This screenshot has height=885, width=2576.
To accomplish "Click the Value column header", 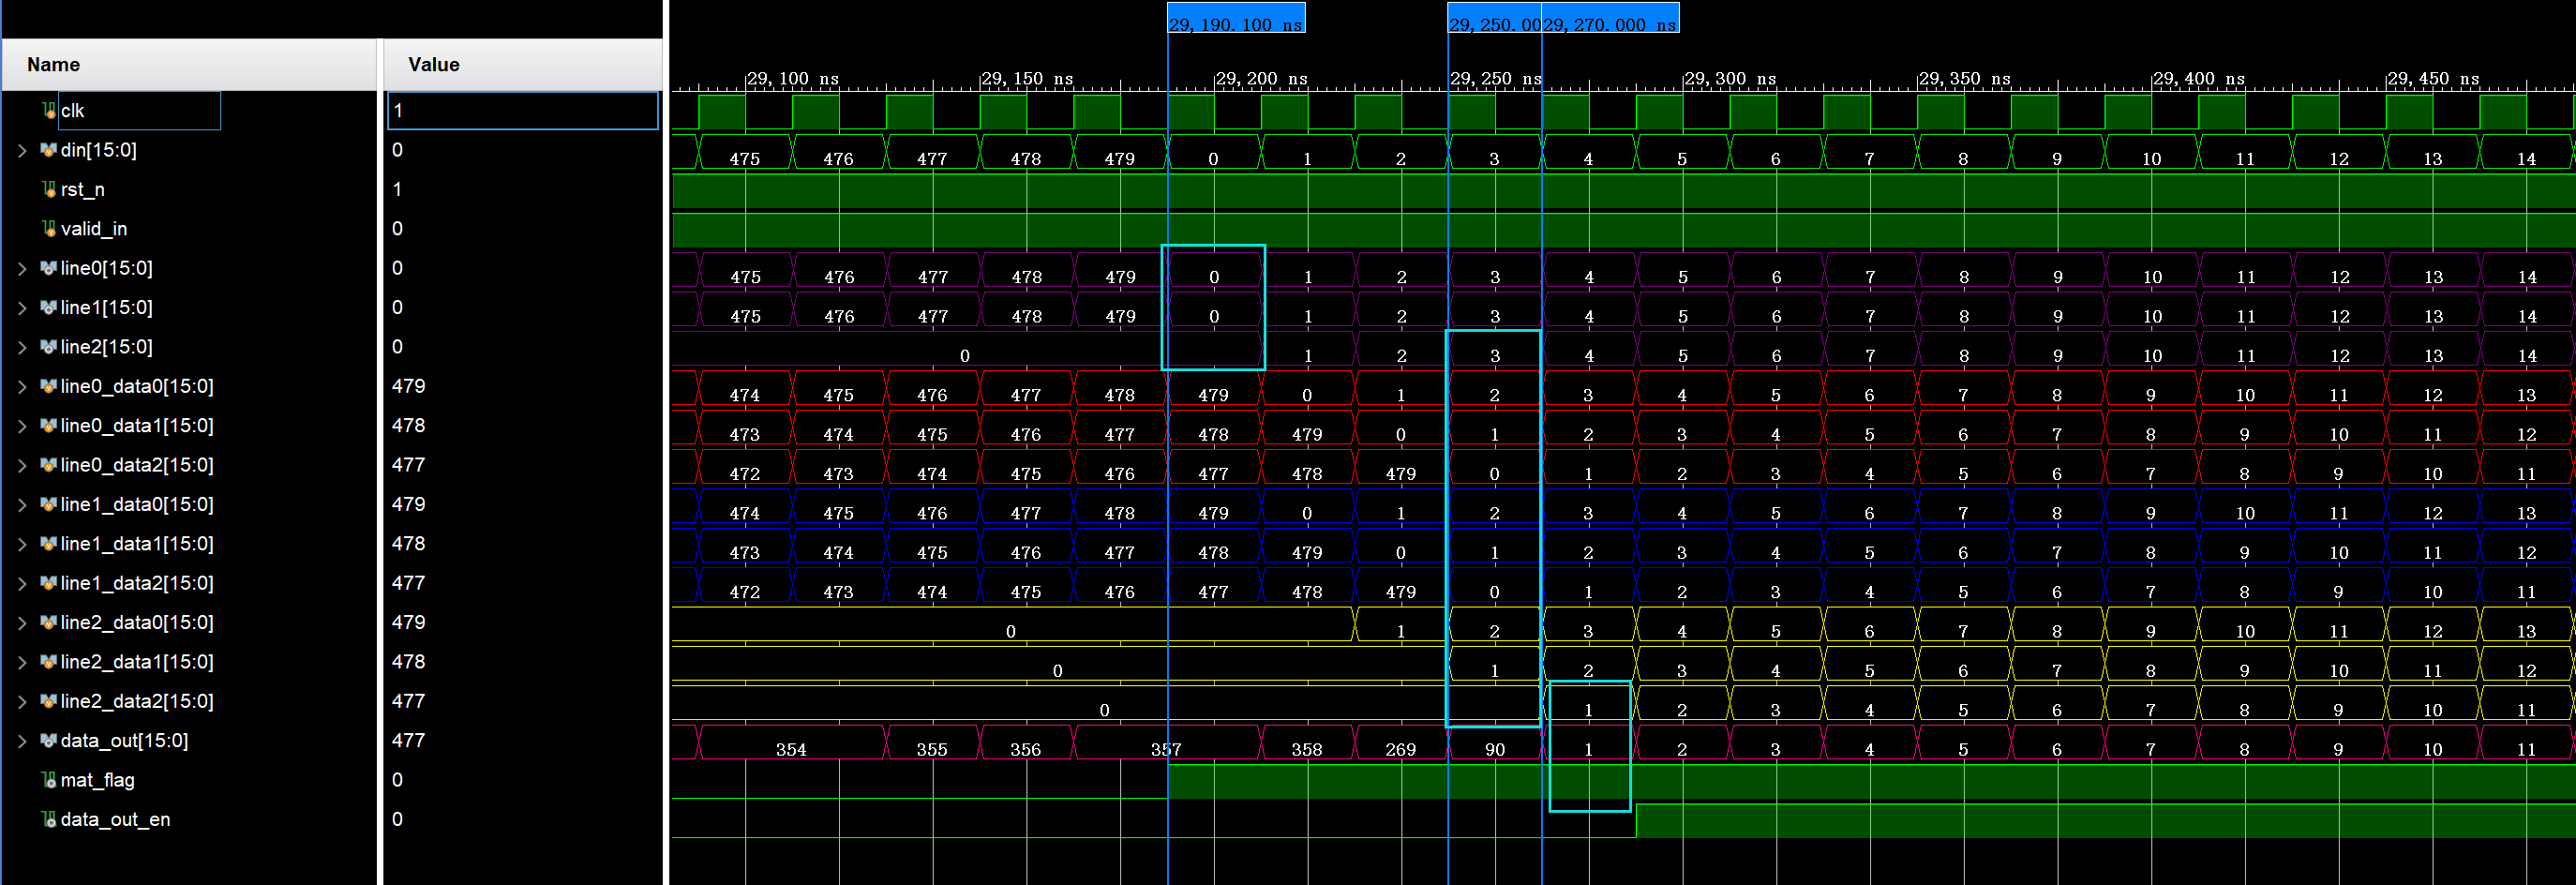I will click(x=522, y=65).
